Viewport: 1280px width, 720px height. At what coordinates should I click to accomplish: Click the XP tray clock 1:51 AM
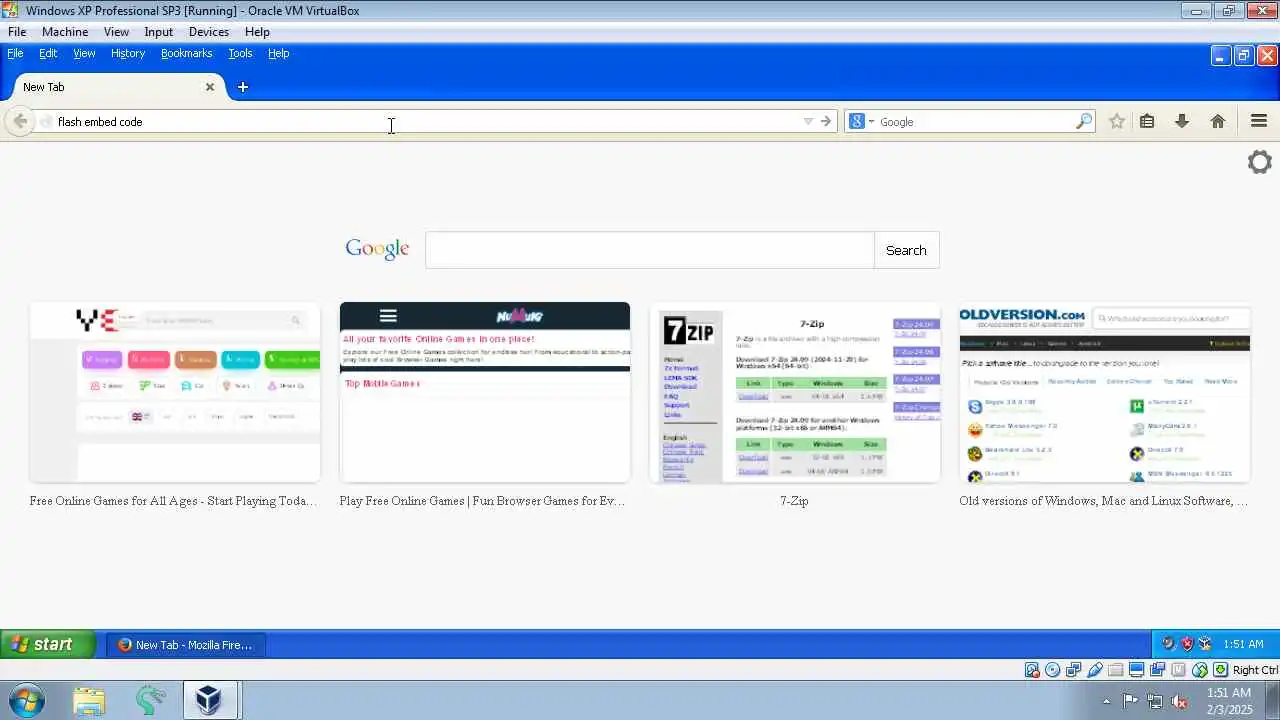pyautogui.click(x=1243, y=644)
